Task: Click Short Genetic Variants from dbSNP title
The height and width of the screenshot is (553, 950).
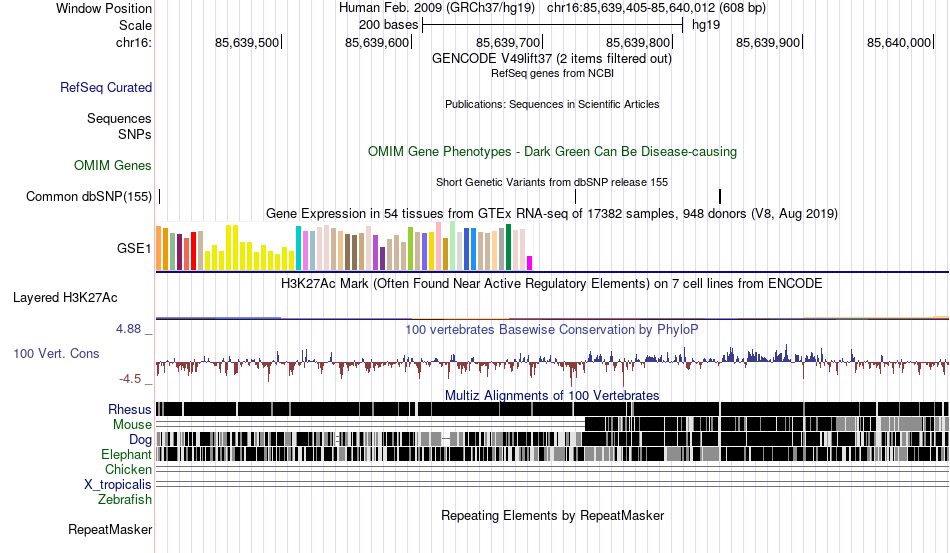Action: 552,182
